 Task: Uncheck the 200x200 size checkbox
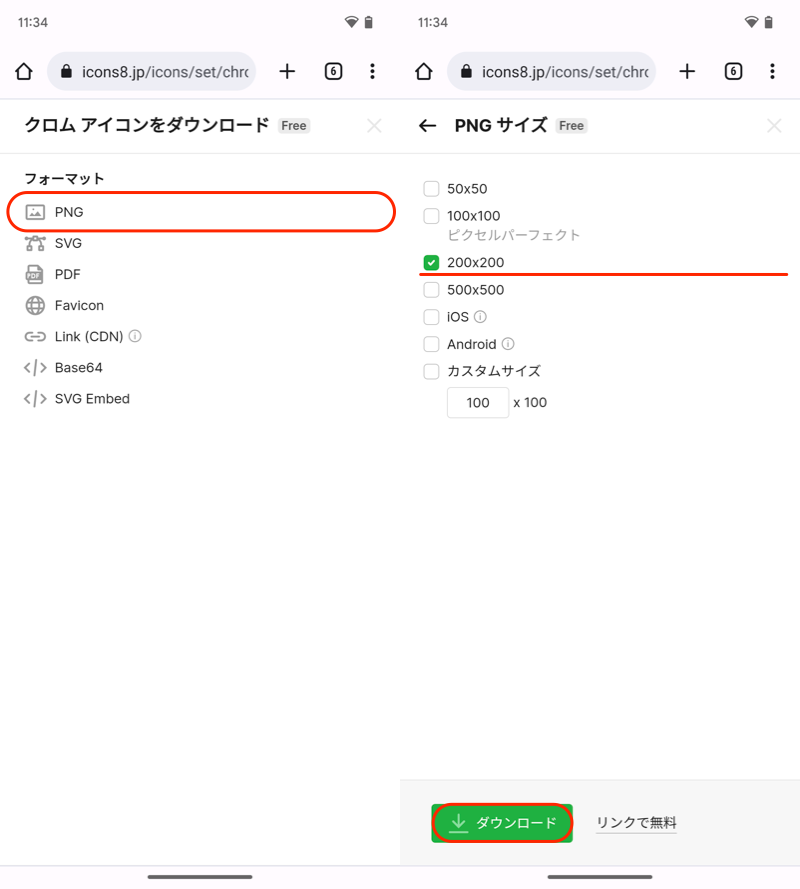point(431,263)
